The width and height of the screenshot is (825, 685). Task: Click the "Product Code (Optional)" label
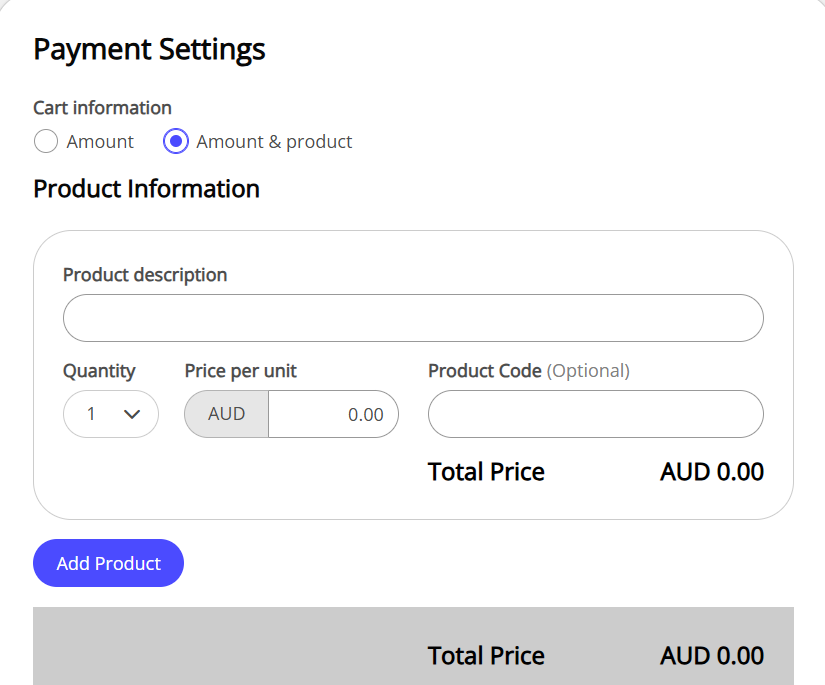(529, 371)
